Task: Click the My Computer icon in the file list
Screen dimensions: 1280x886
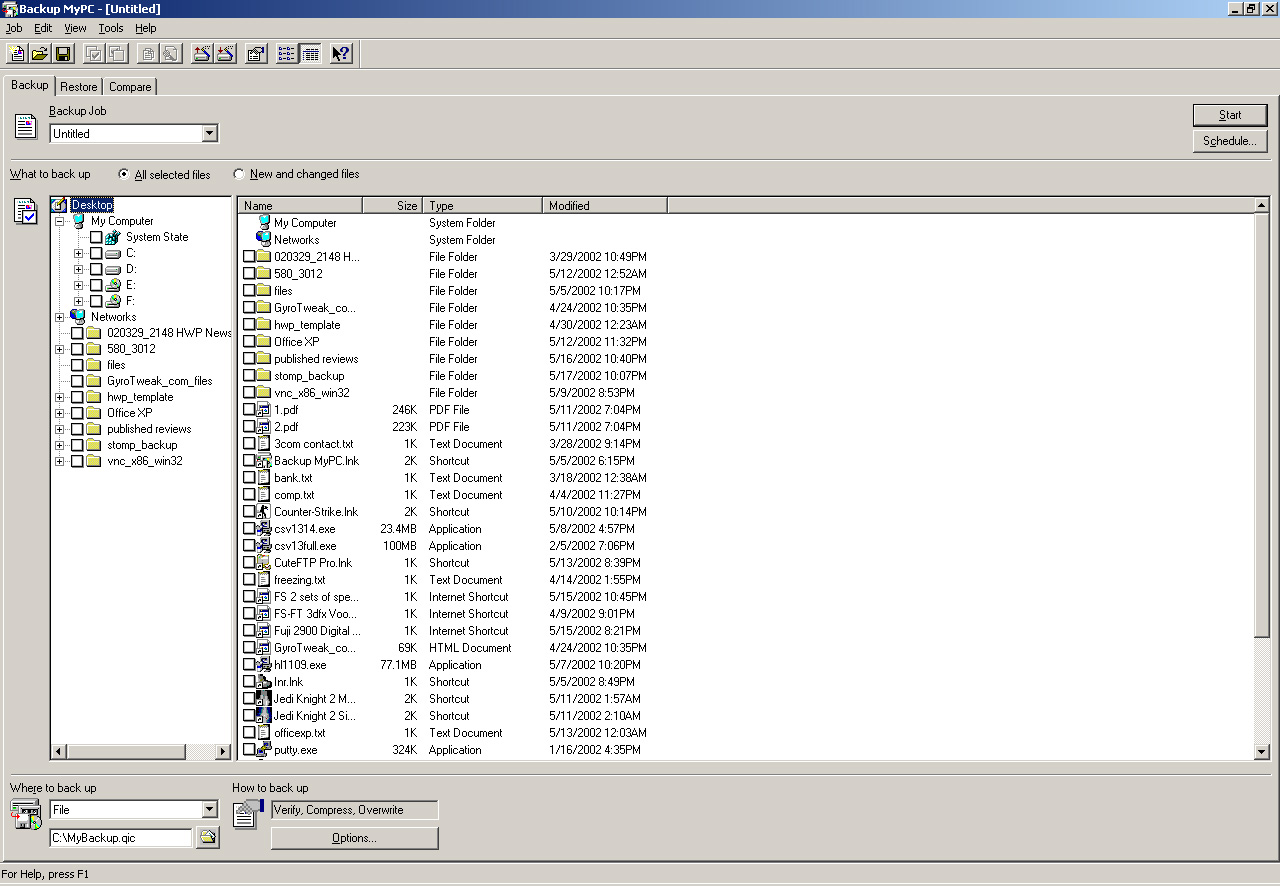Action: (x=264, y=223)
